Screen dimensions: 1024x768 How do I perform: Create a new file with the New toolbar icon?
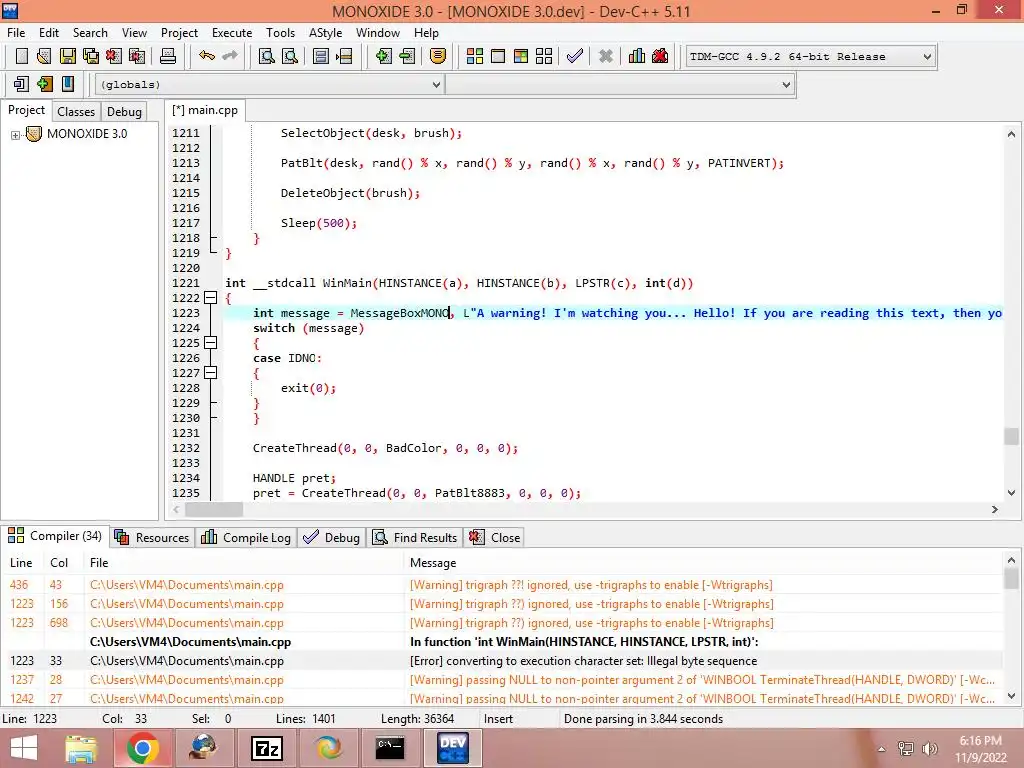22,56
